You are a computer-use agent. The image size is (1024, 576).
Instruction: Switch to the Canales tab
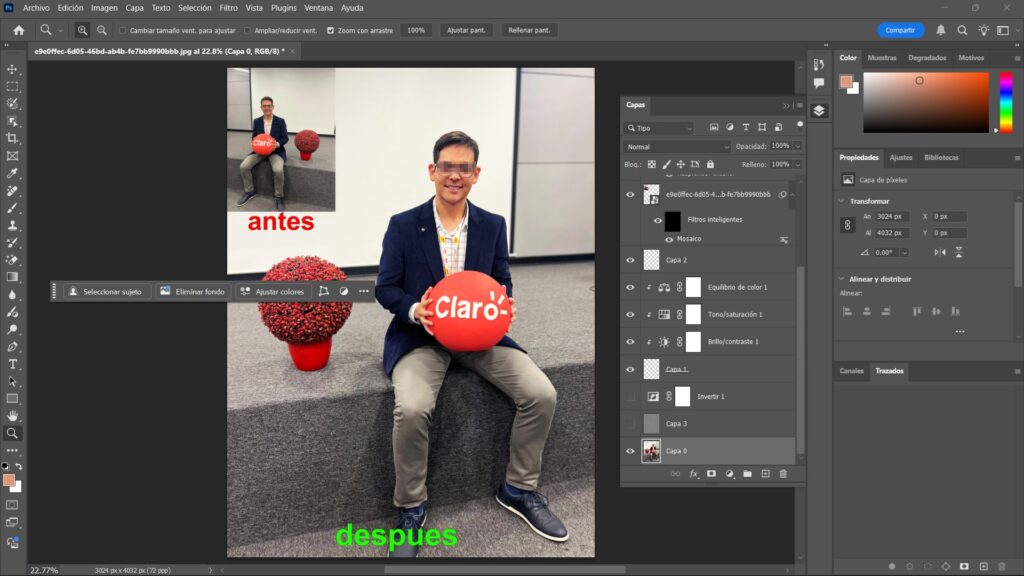click(x=851, y=371)
